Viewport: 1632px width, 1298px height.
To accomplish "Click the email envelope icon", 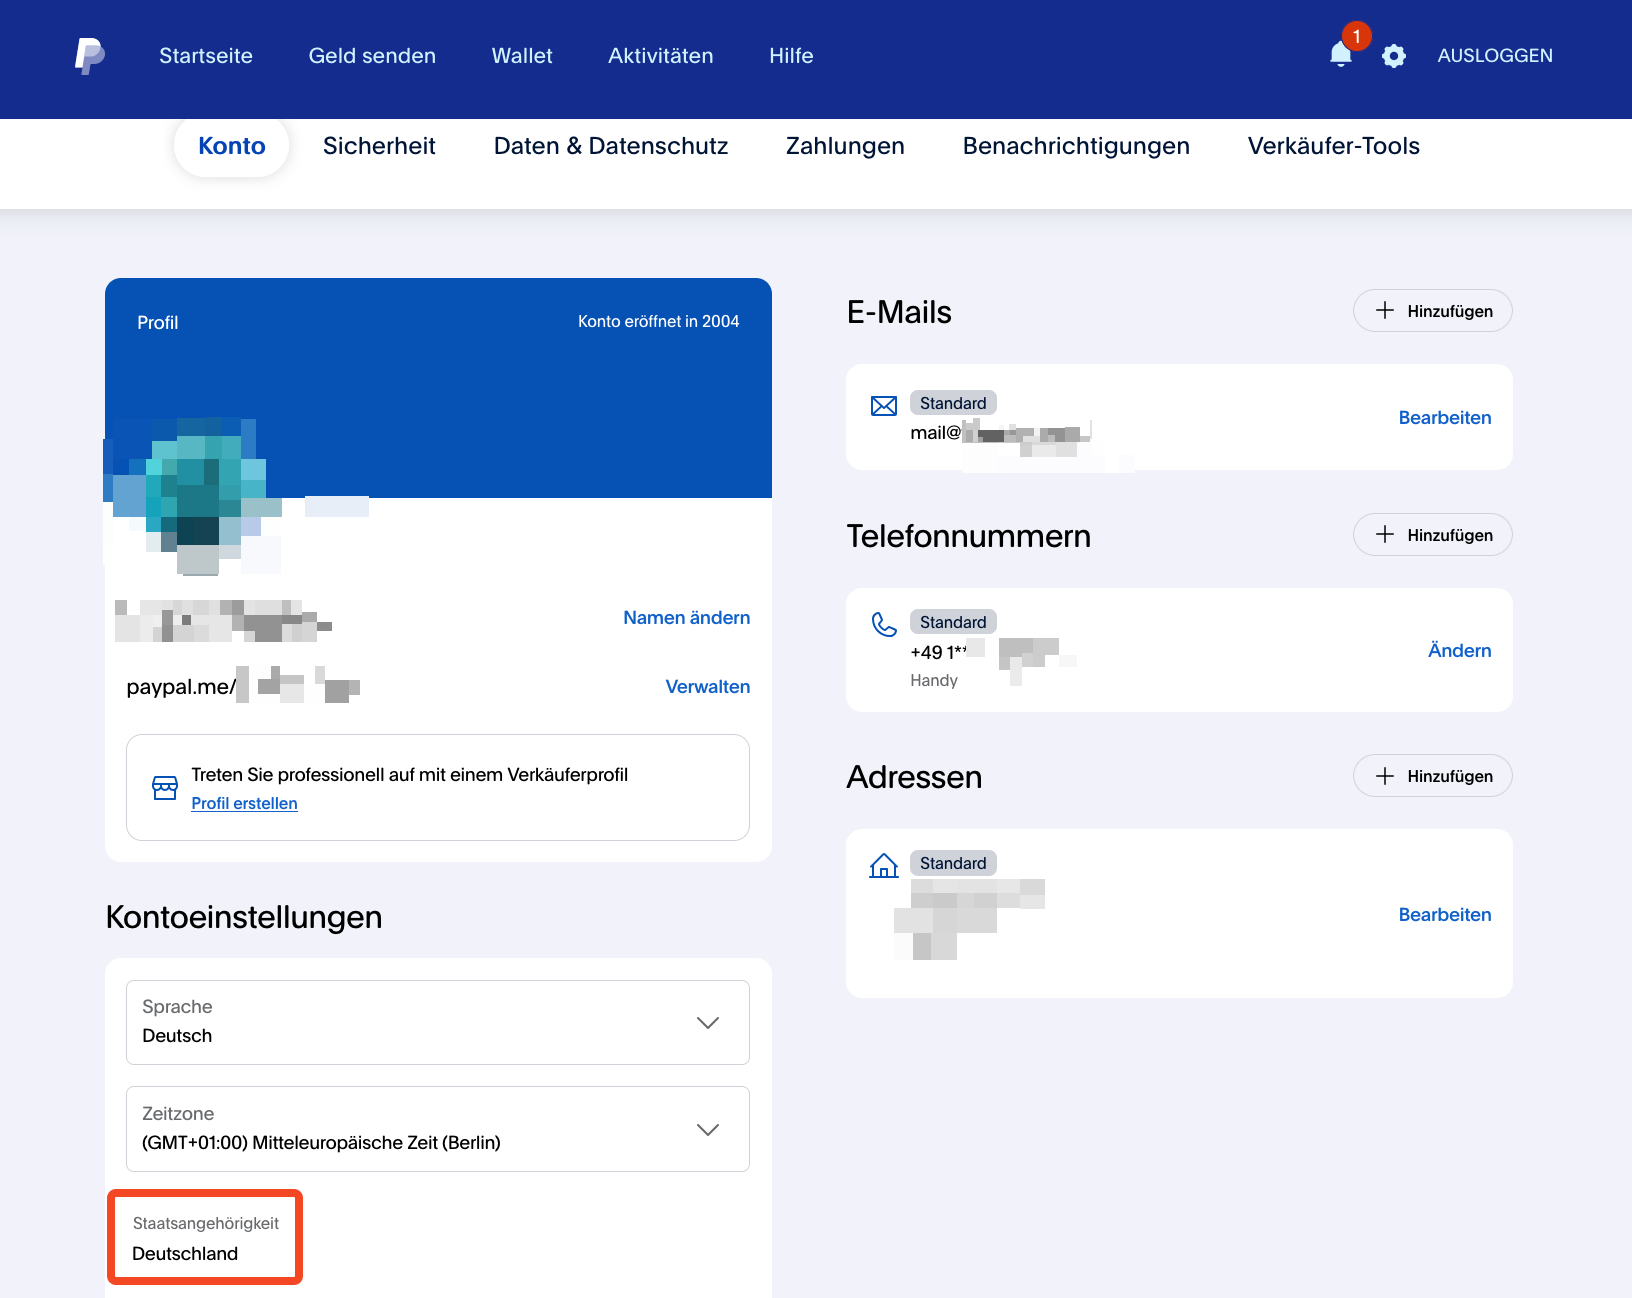I will coord(884,406).
